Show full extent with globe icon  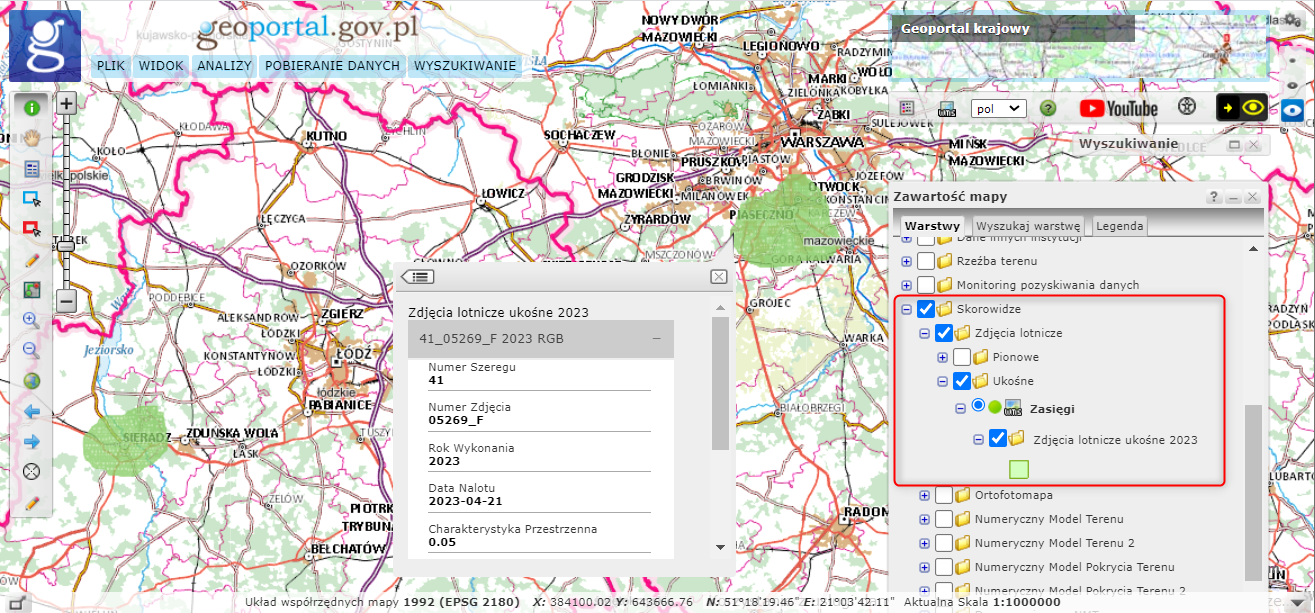[x=31, y=381]
